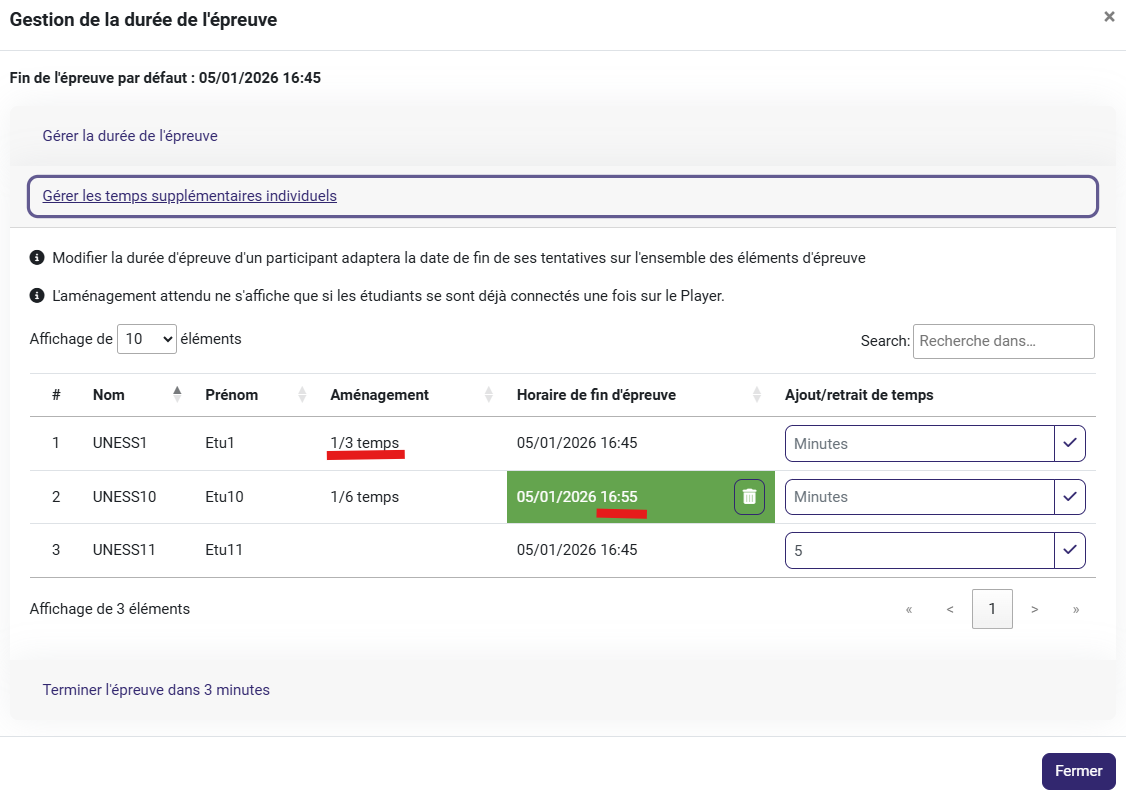
Task: Delete the extra time for UNESS10
Action: (x=749, y=497)
